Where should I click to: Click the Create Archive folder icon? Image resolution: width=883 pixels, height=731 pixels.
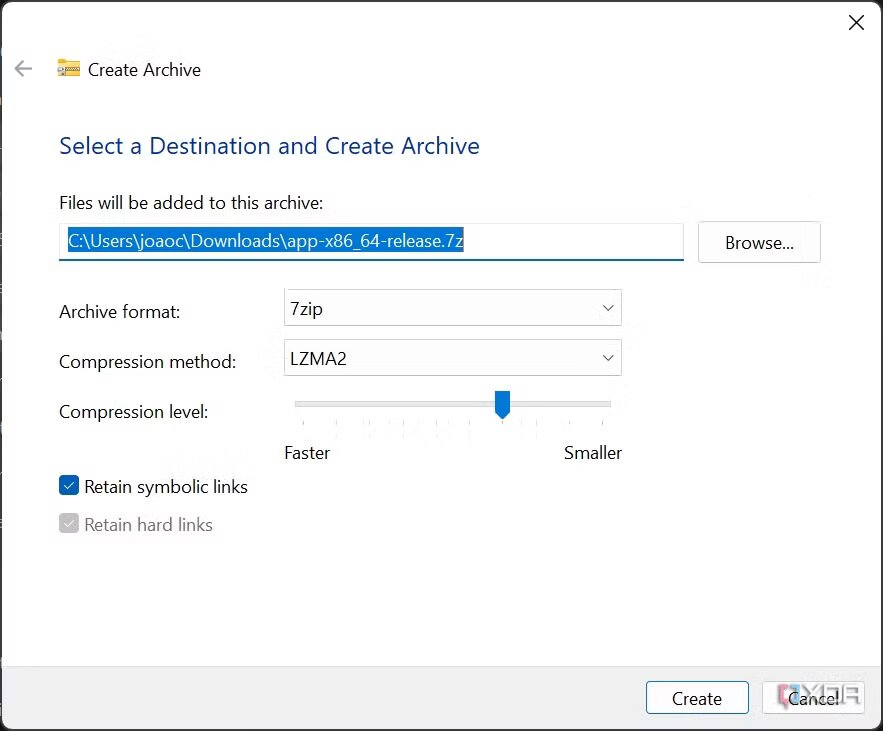69,68
